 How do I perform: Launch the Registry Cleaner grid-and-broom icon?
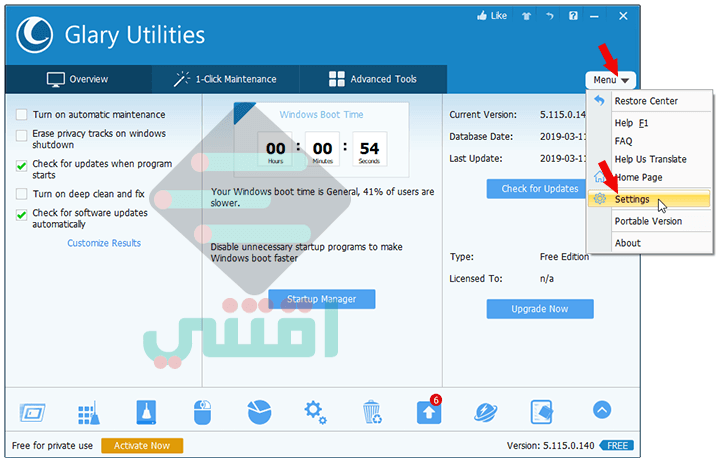click(89, 412)
